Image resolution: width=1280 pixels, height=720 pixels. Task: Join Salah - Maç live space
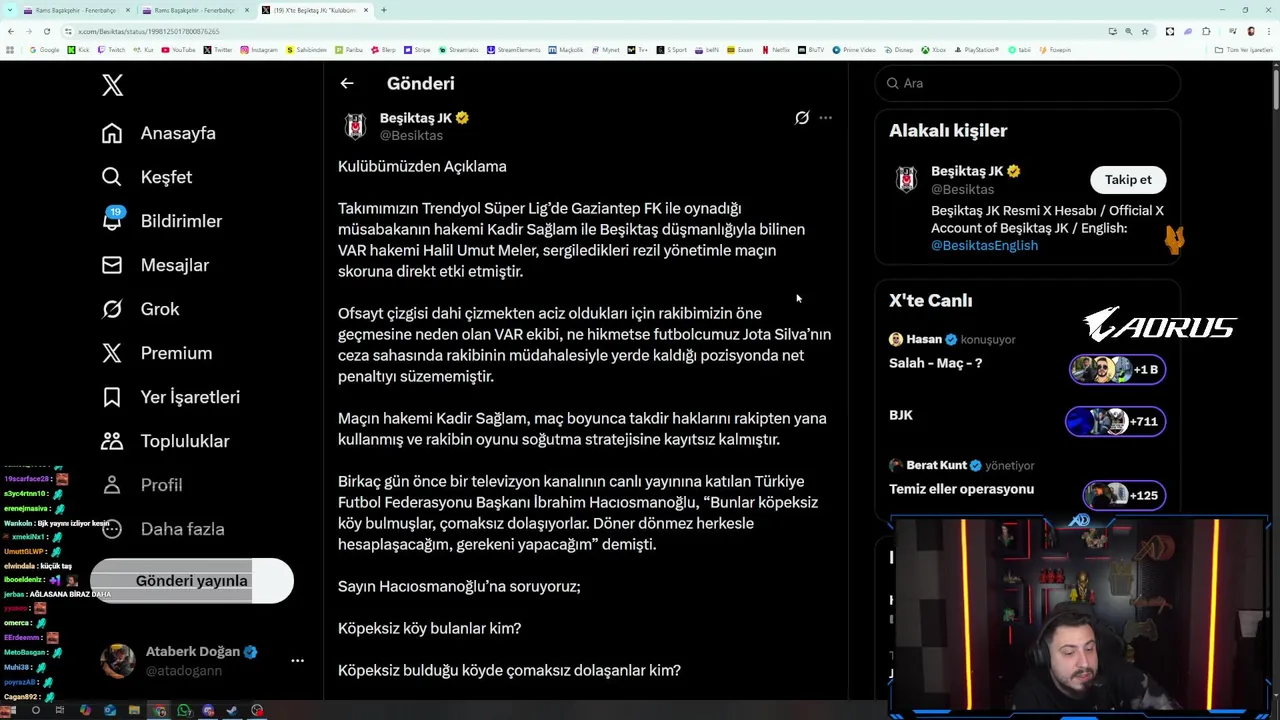tap(935, 363)
